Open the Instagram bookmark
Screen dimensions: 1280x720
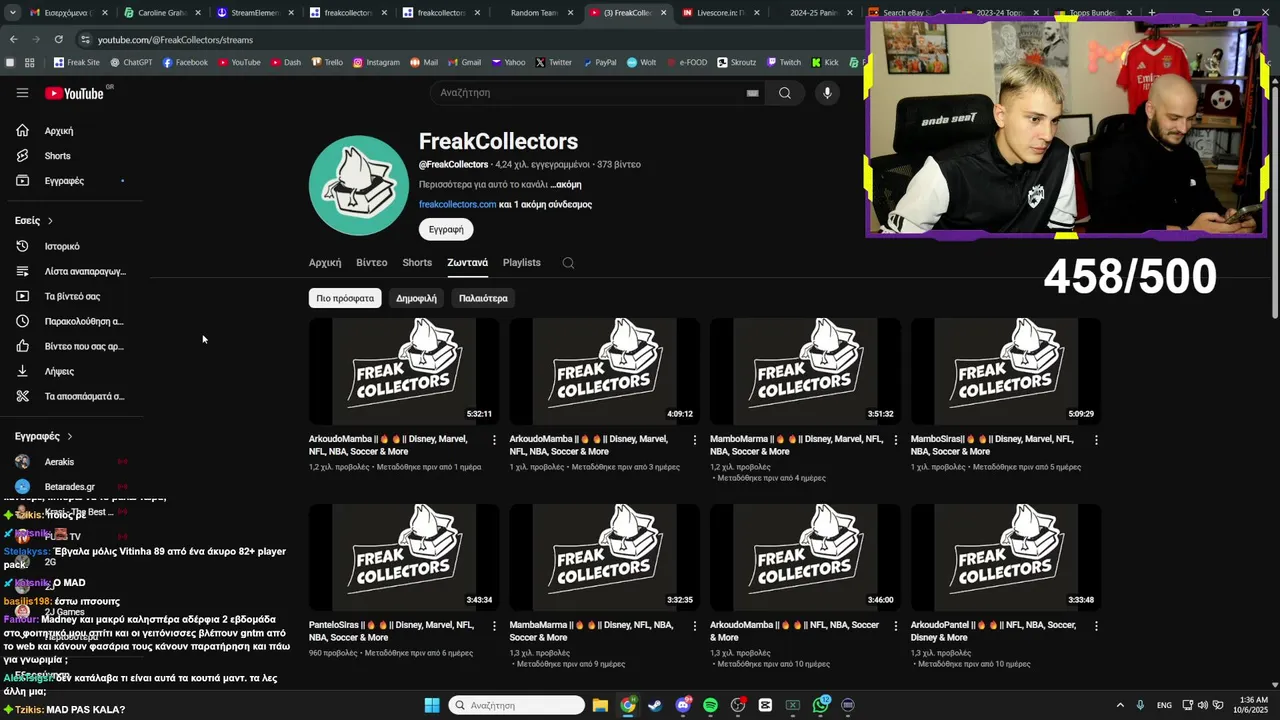(376, 62)
